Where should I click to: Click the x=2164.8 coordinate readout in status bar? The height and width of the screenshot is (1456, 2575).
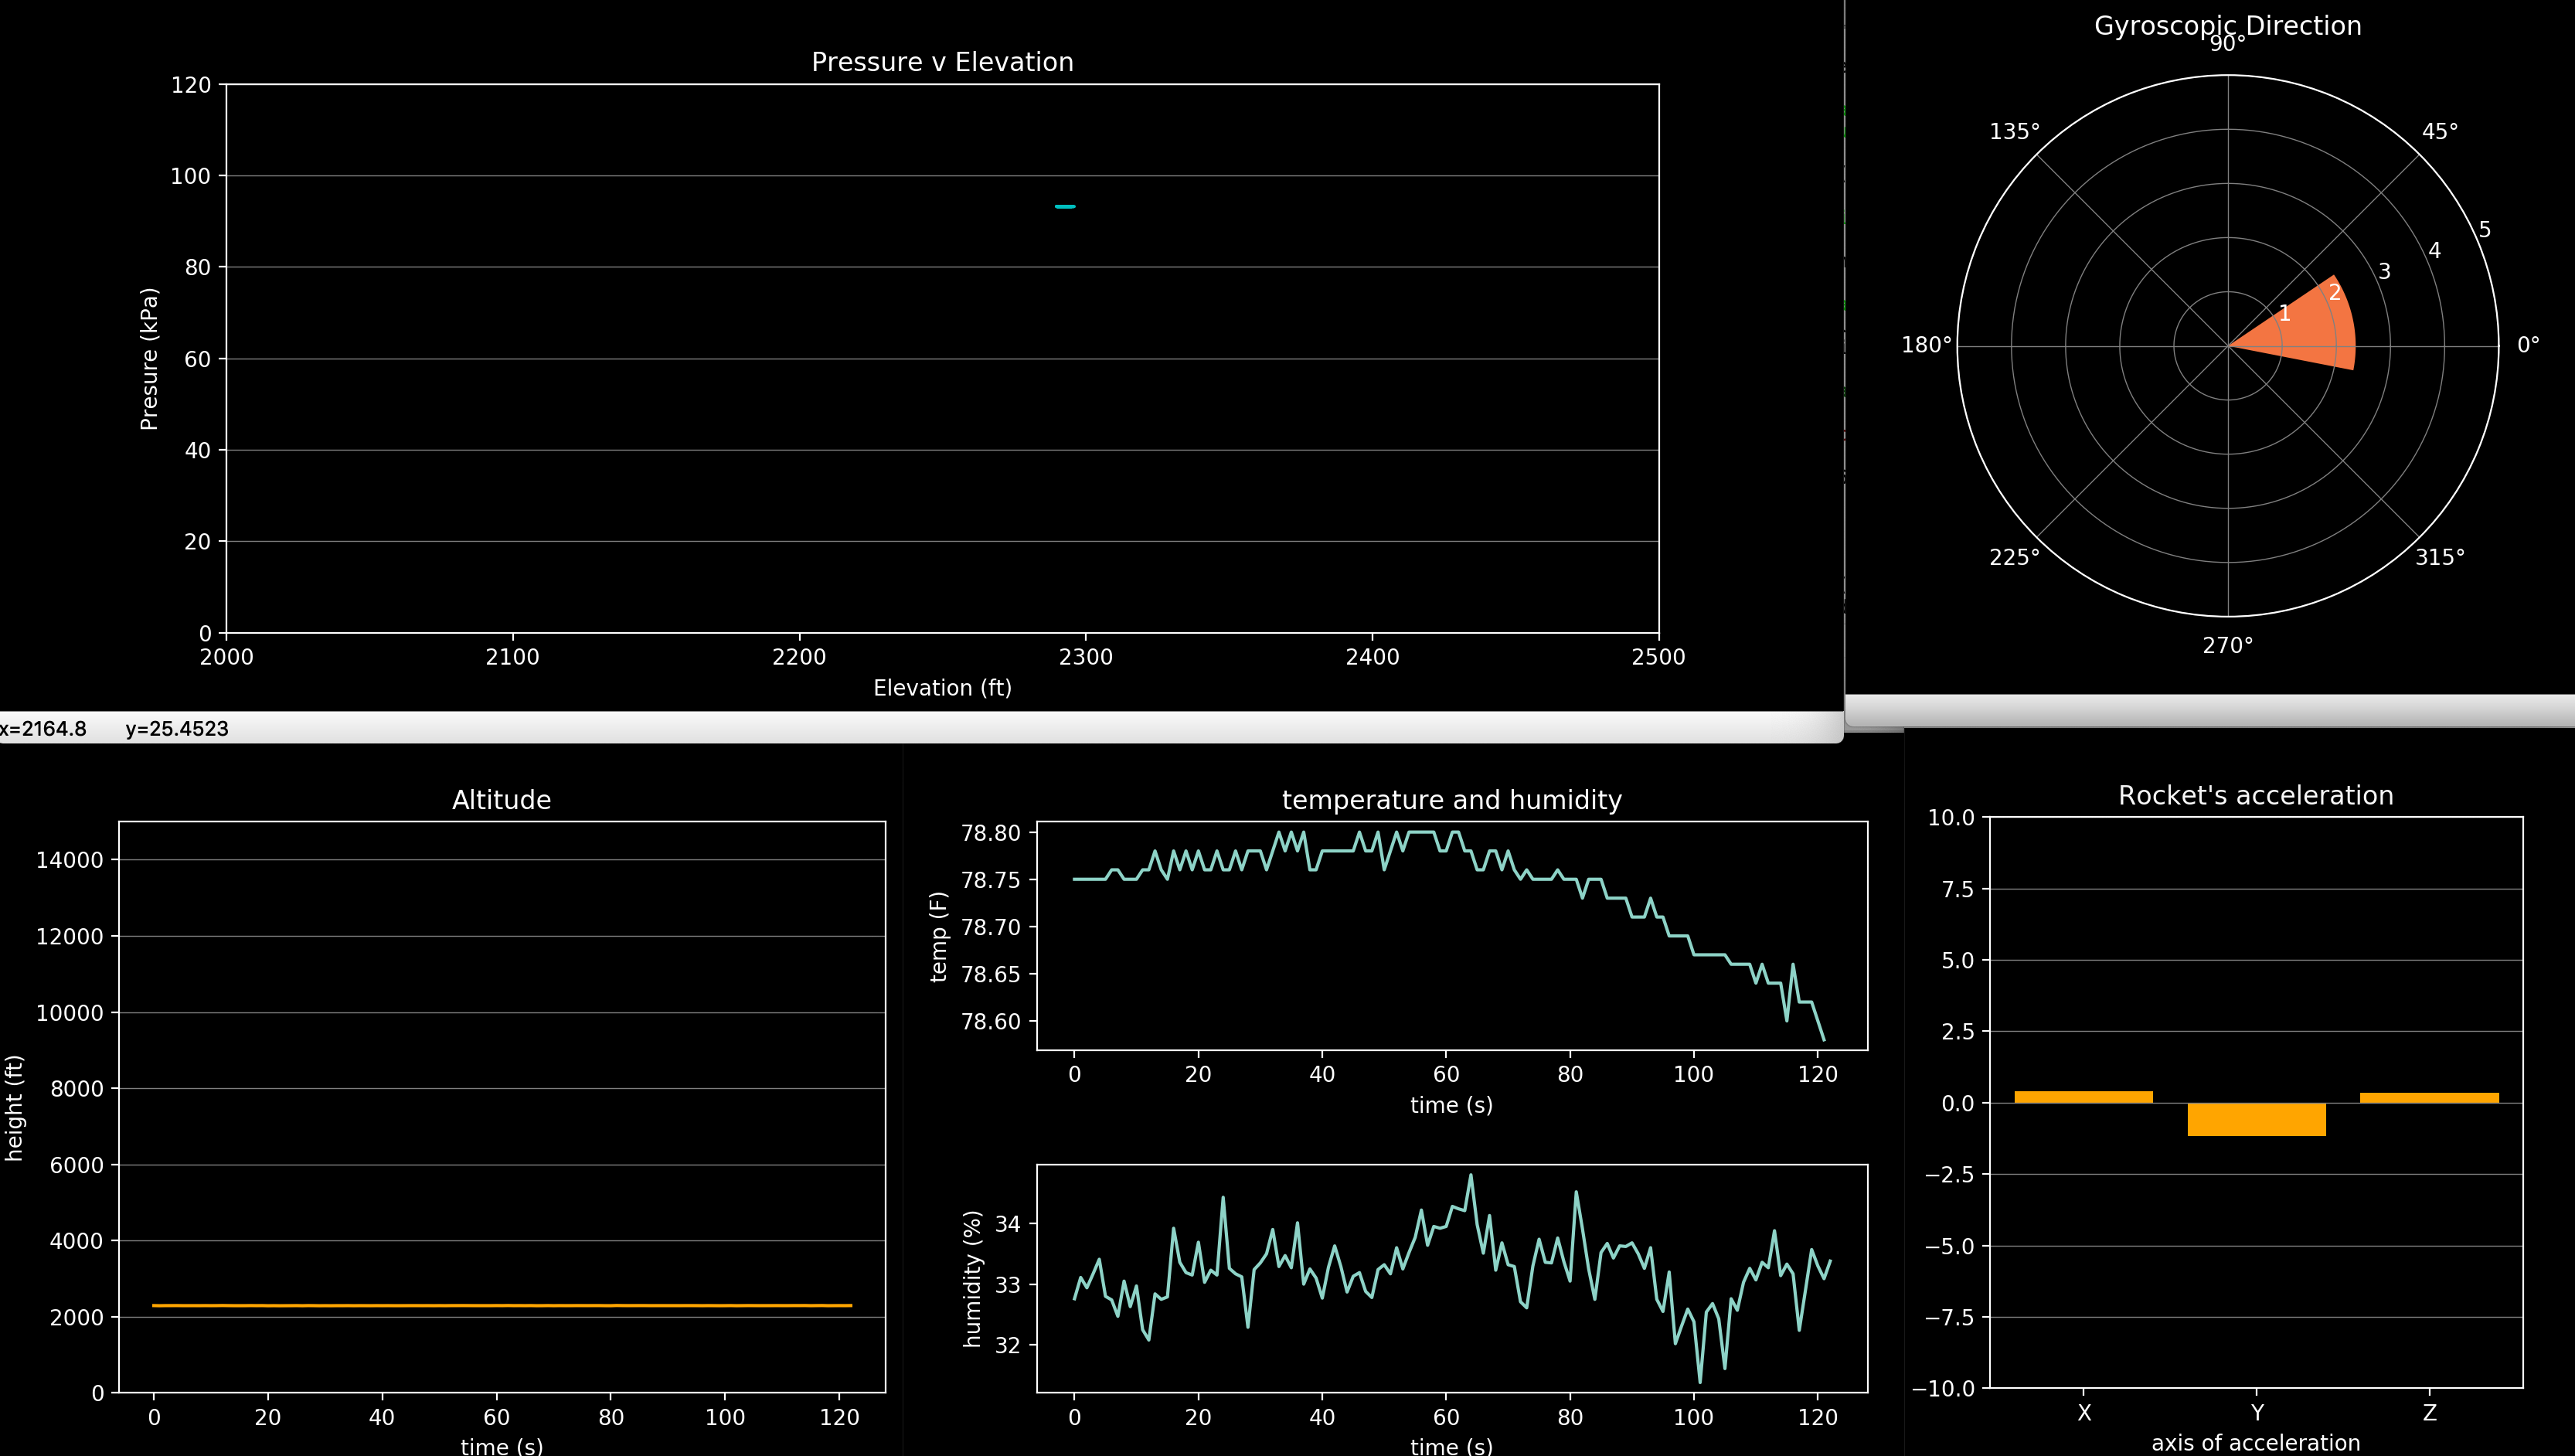[43, 729]
